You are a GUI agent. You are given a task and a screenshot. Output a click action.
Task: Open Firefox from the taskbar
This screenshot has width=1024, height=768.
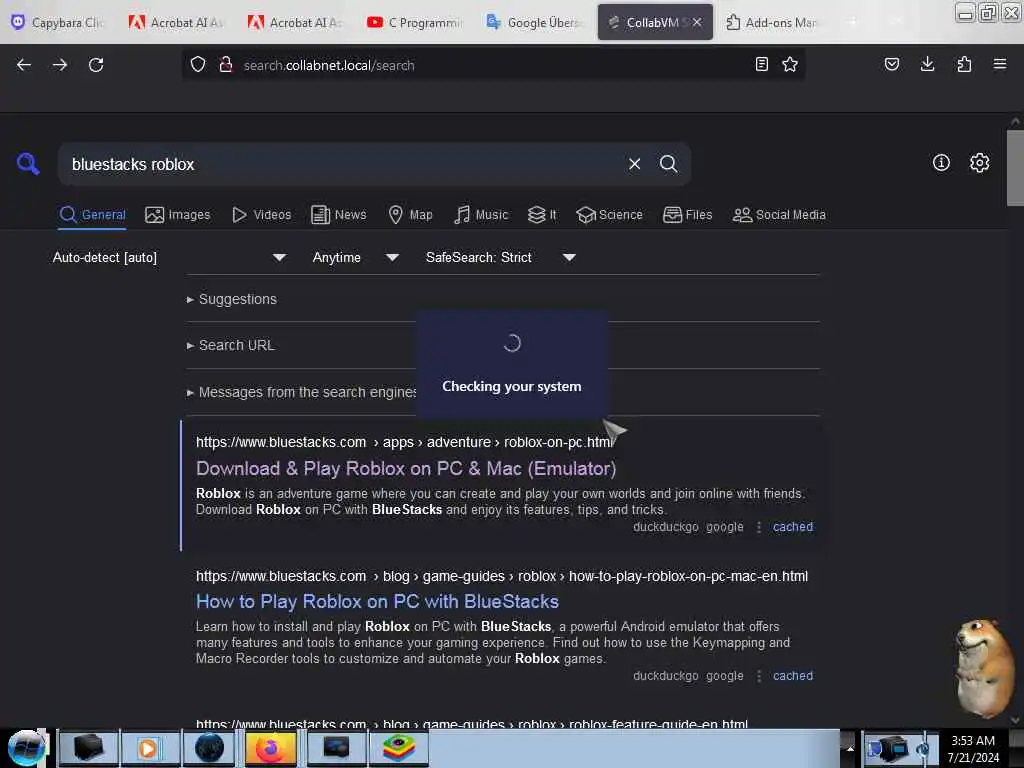click(x=270, y=748)
